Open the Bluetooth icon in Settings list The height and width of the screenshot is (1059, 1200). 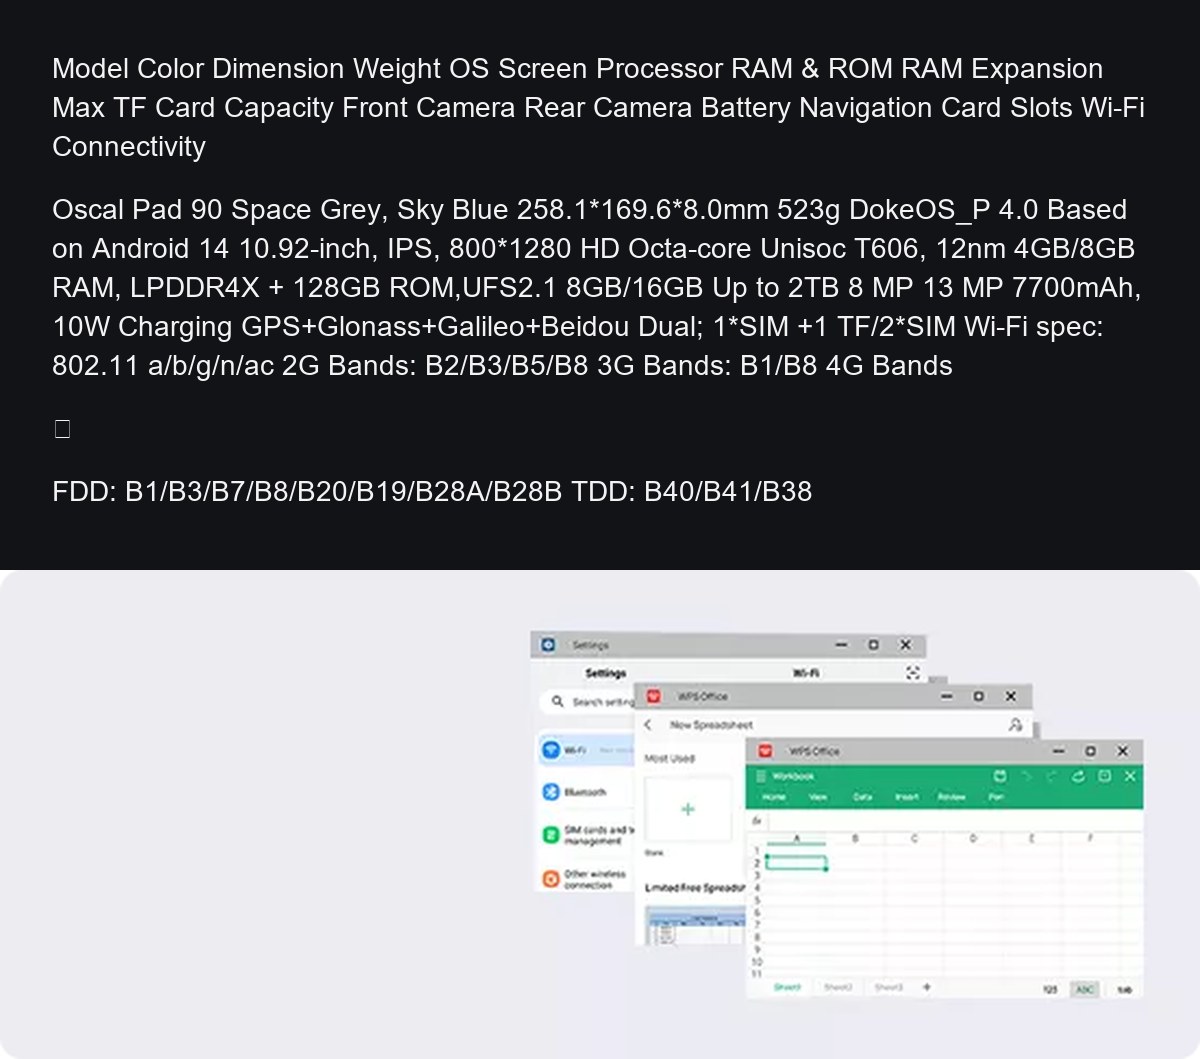[x=550, y=792]
